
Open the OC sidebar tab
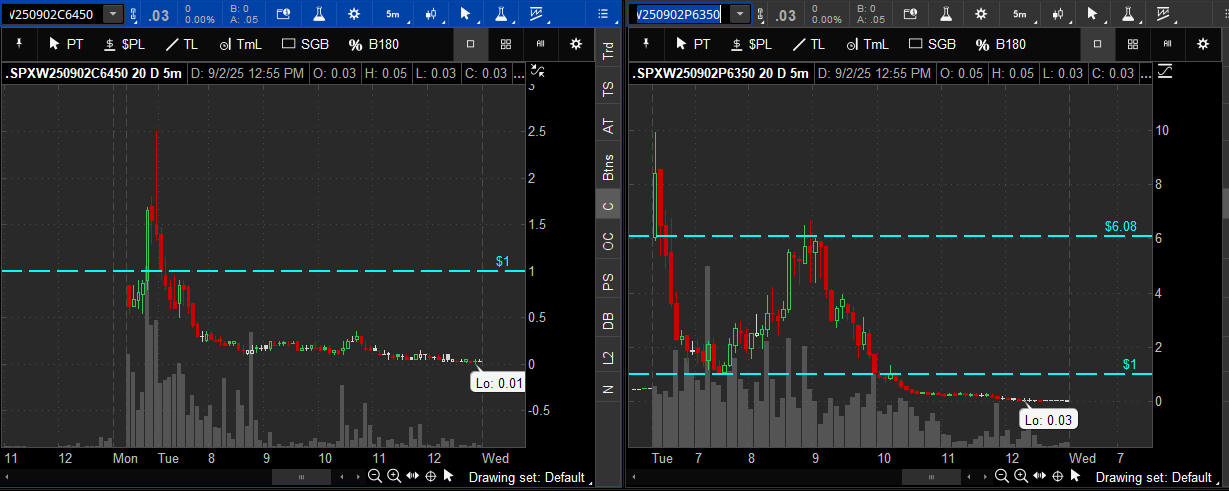point(607,241)
